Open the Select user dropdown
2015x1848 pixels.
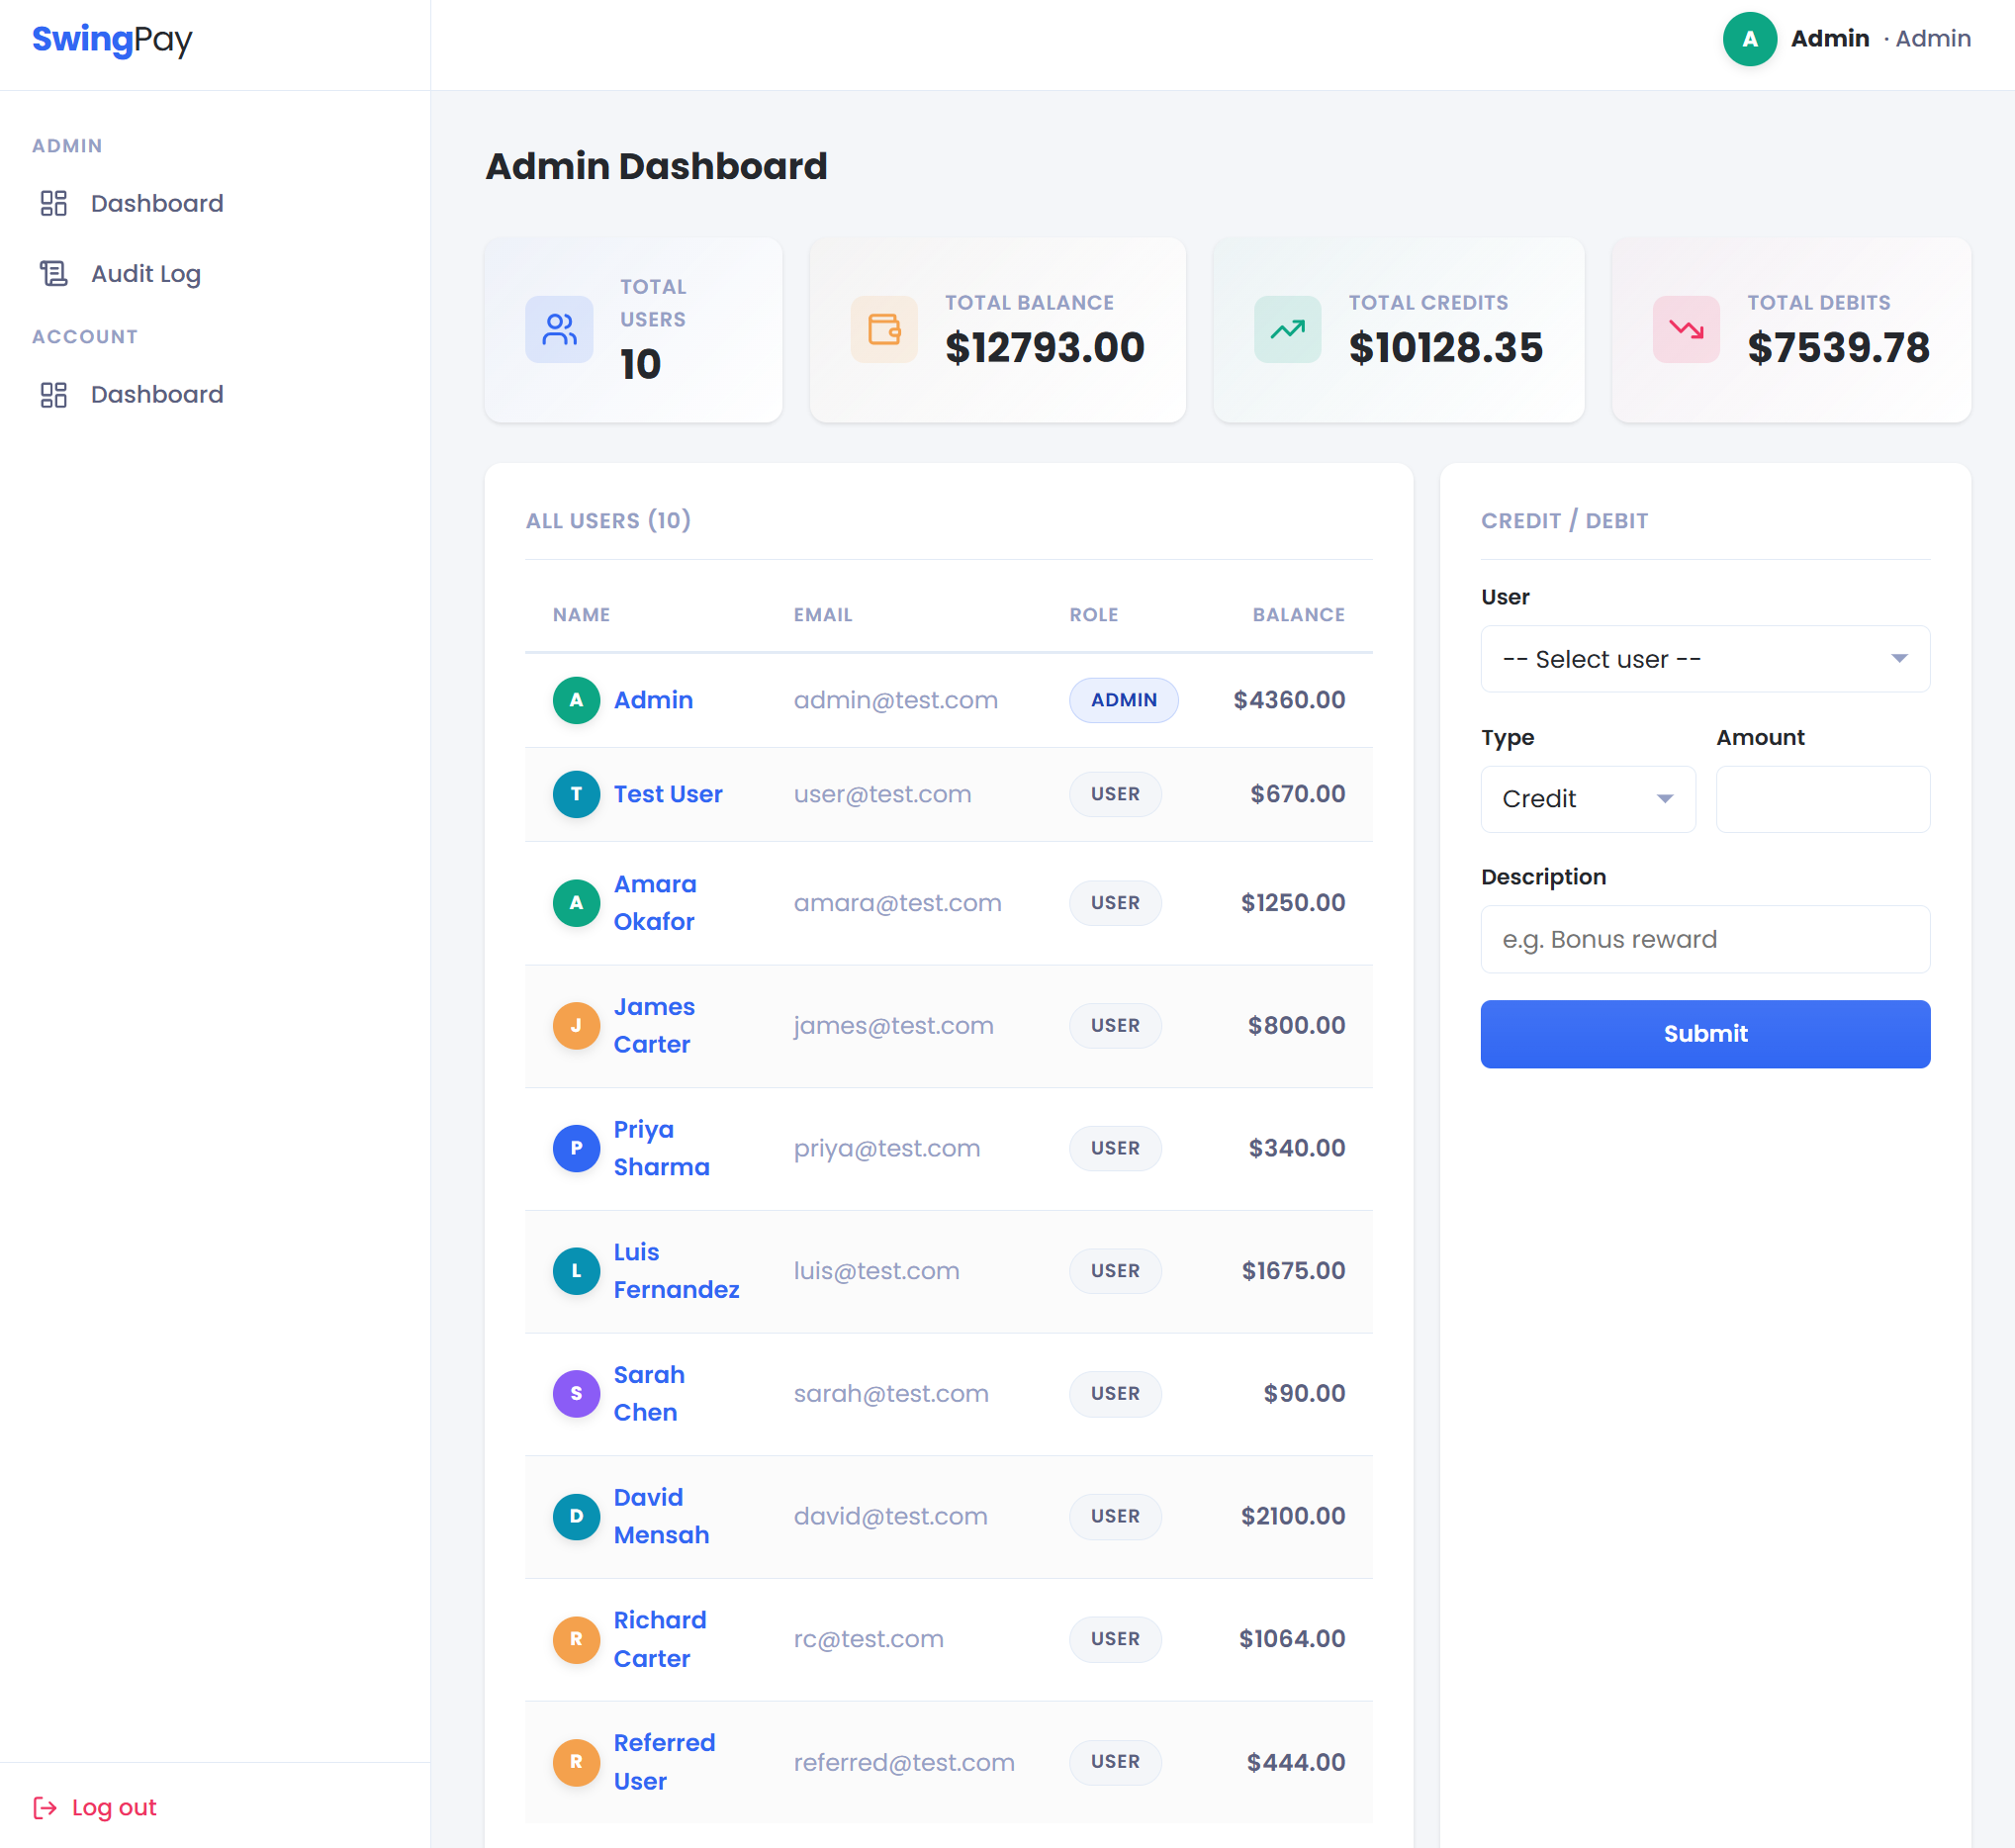pyautogui.click(x=1704, y=659)
